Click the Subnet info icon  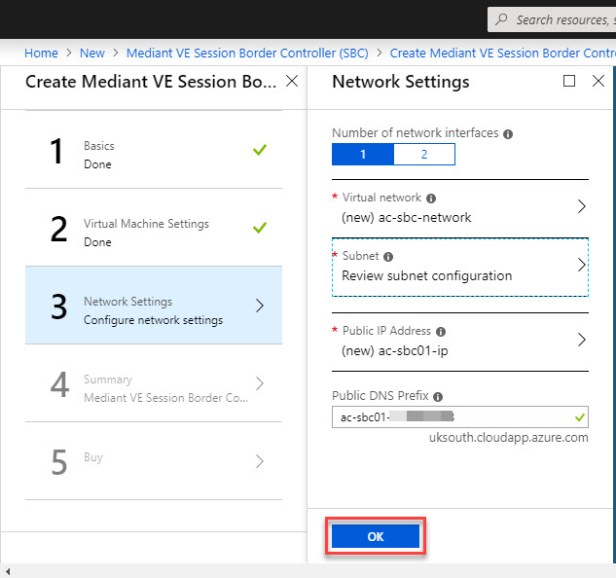pos(388,257)
